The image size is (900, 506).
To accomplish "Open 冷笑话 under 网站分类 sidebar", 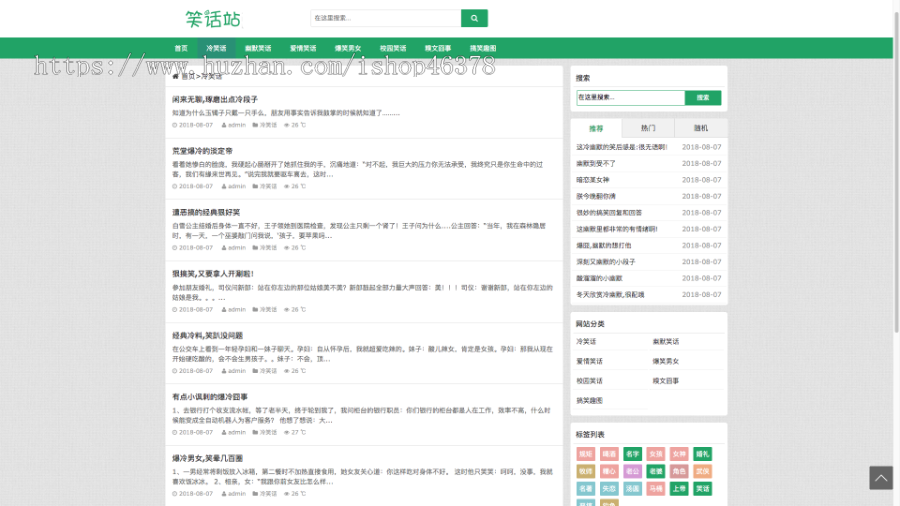I will [586, 341].
